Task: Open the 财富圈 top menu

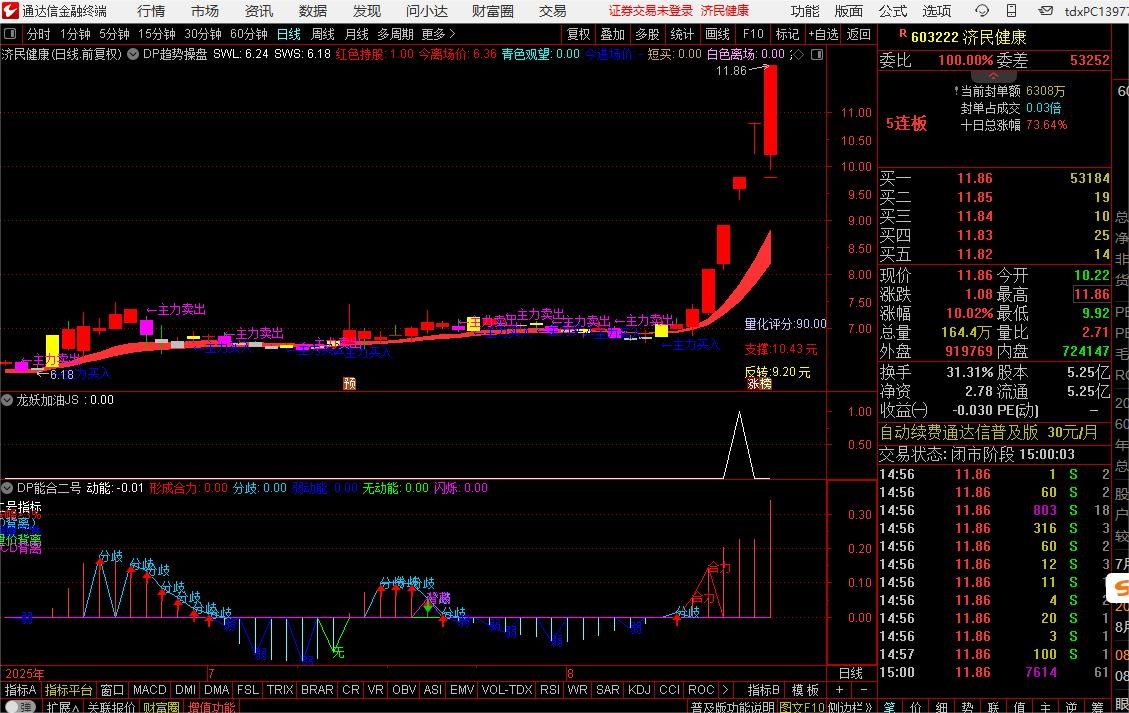Action: pyautogui.click(x=492, y=11)
